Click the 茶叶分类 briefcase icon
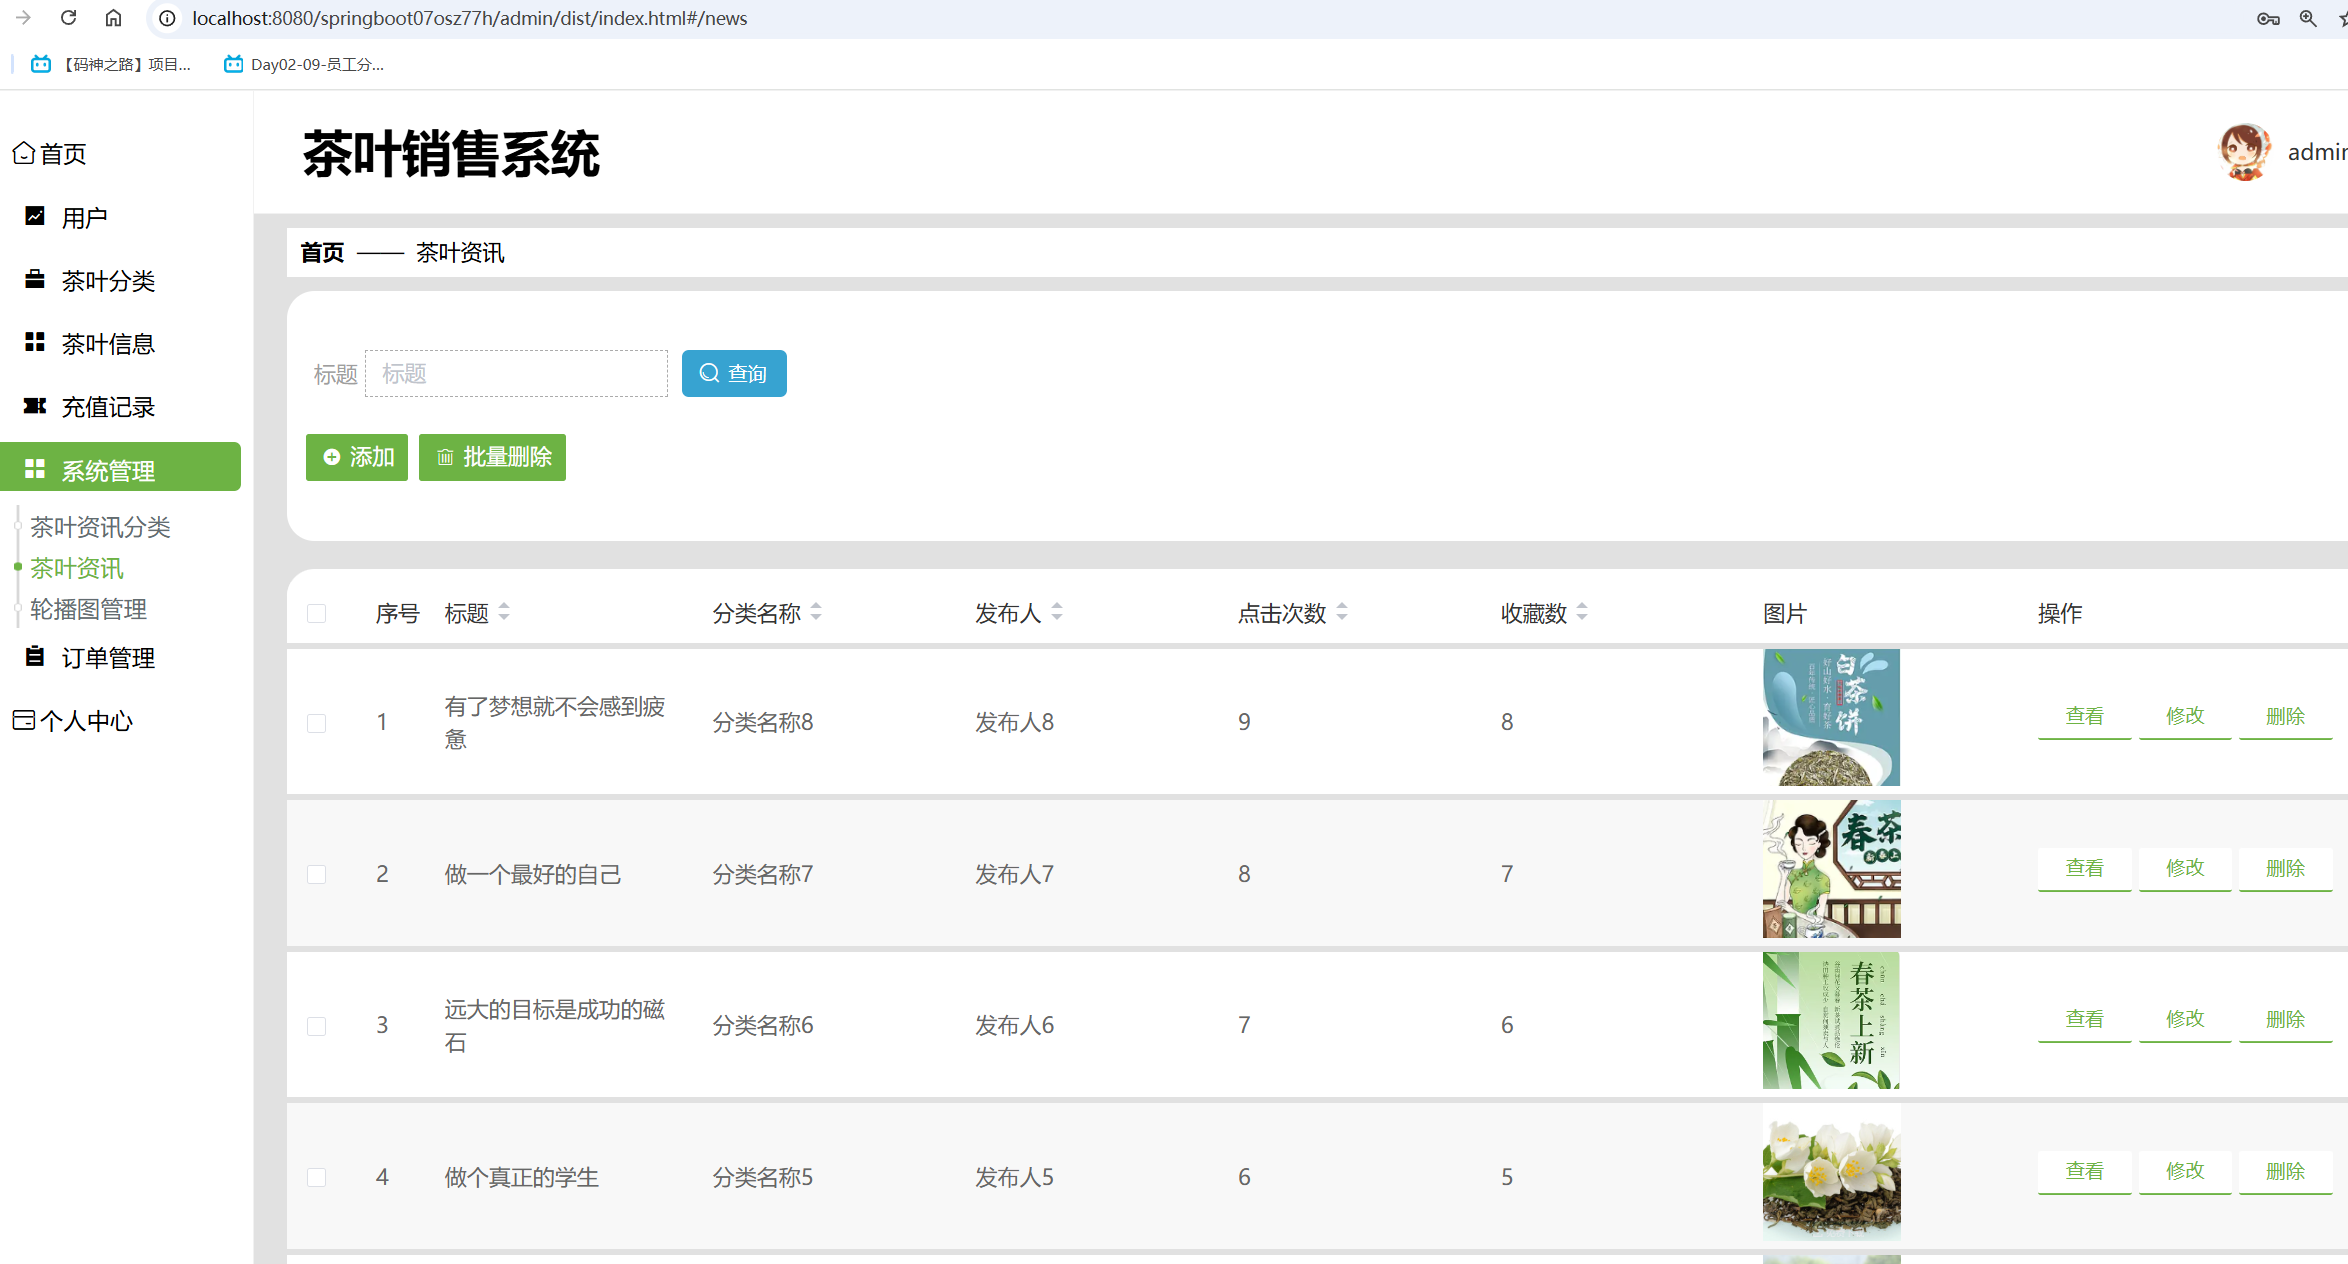Viewport: 2348px width, 1264px height. point(35,279)
